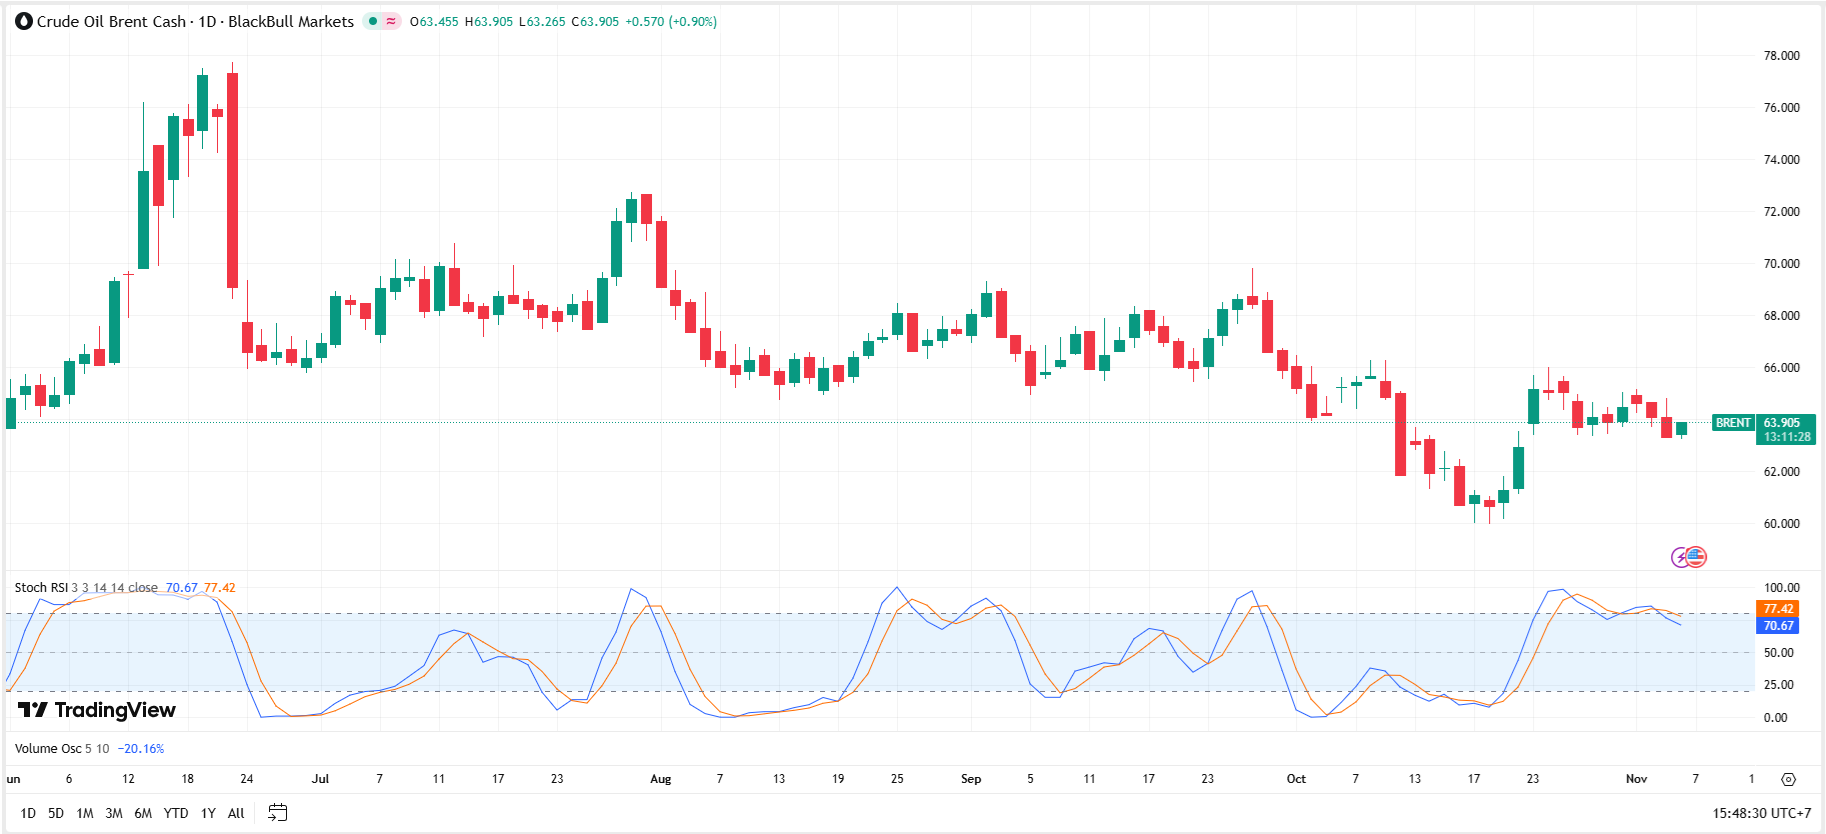The width and height of the screenshot is (1826, 834).
Task: Choose the 3M range tab
Action: click(x=114, y=813)
